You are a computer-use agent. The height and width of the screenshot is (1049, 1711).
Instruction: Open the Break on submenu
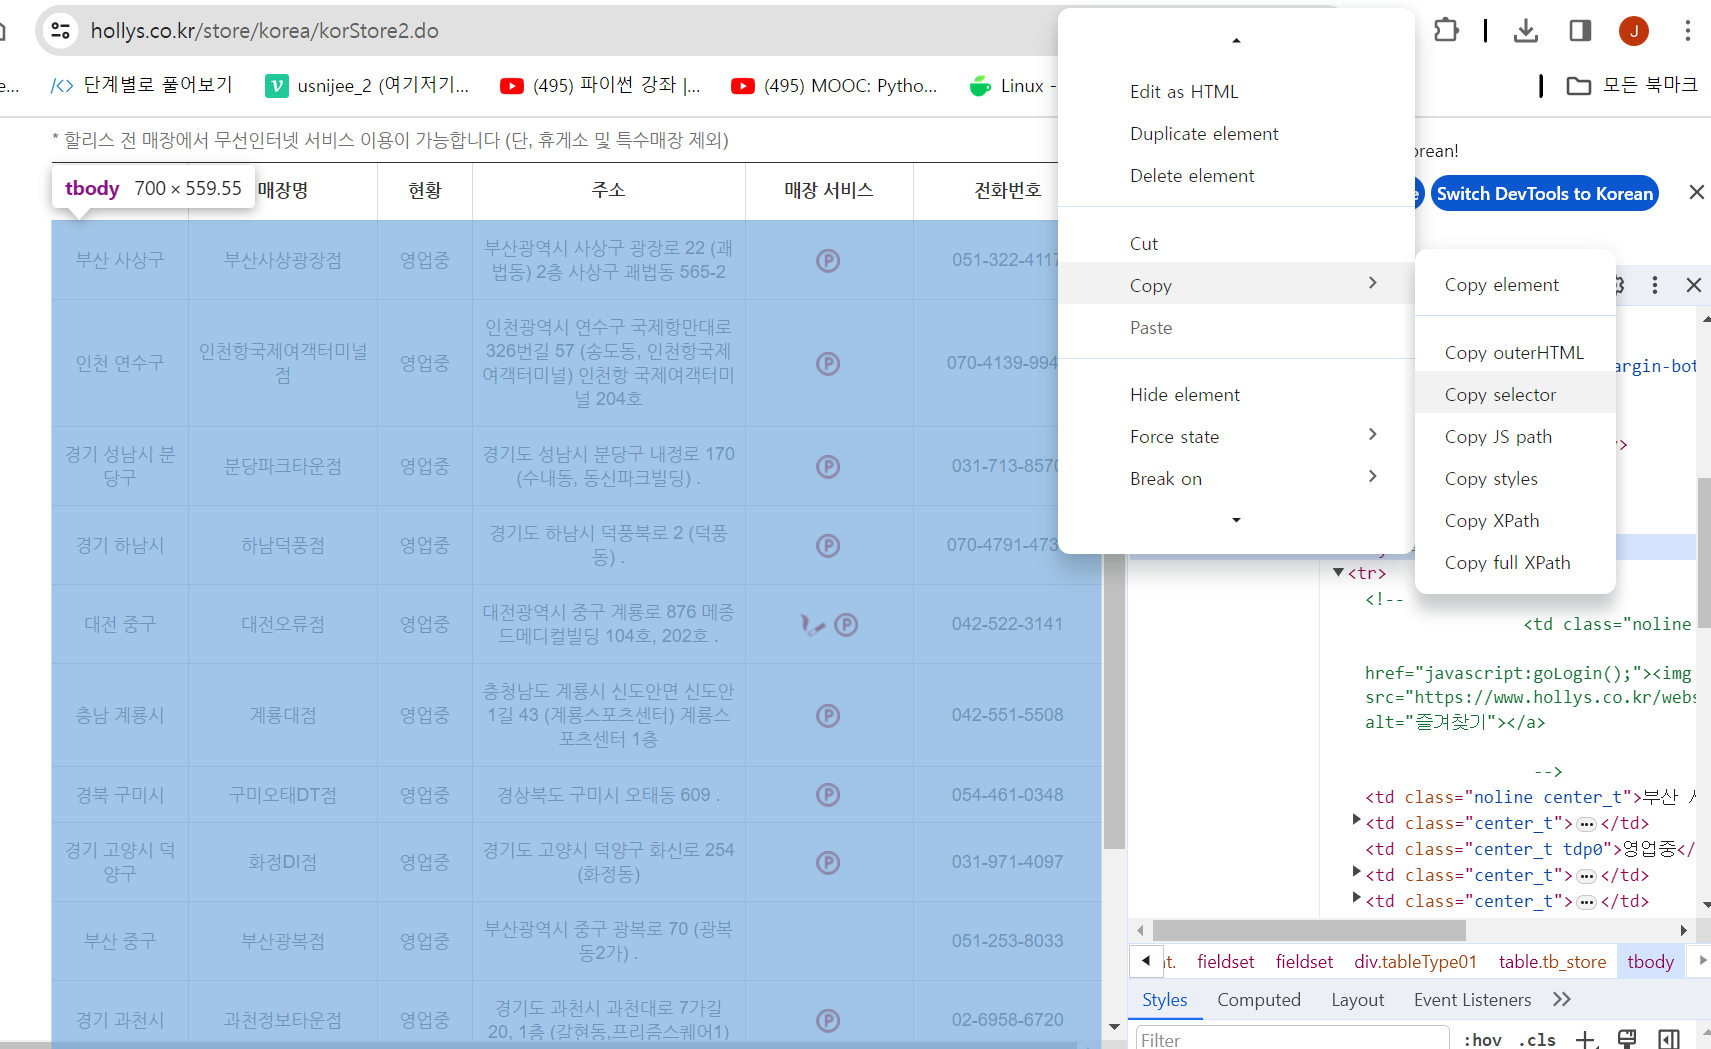[1236, 479]
